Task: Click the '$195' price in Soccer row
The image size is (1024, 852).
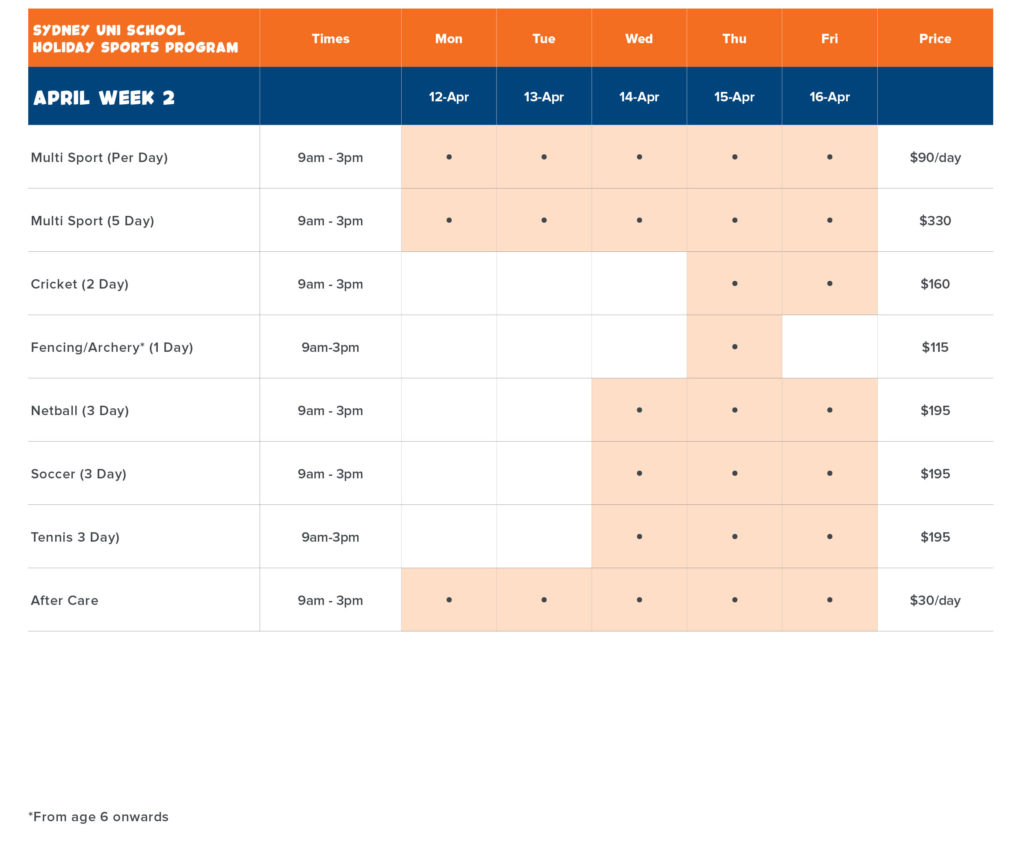Action: (935, 474)
